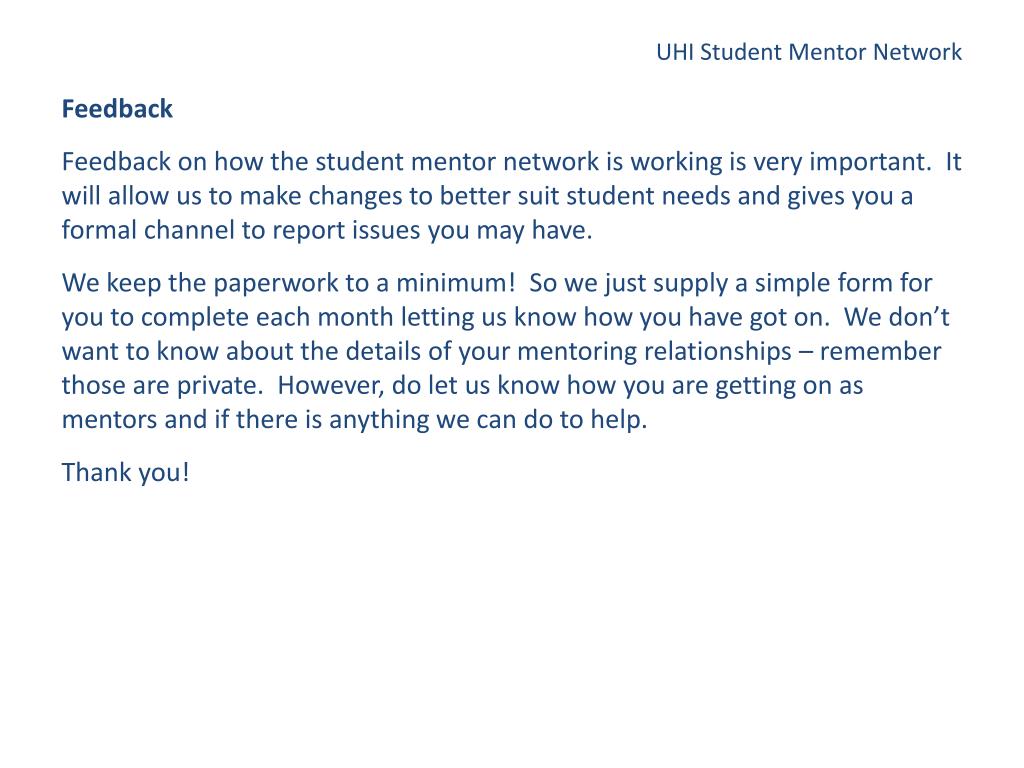Click the 'Thank you!' closing text
This screenshot has width=1024, height=768.
point(125,472)
